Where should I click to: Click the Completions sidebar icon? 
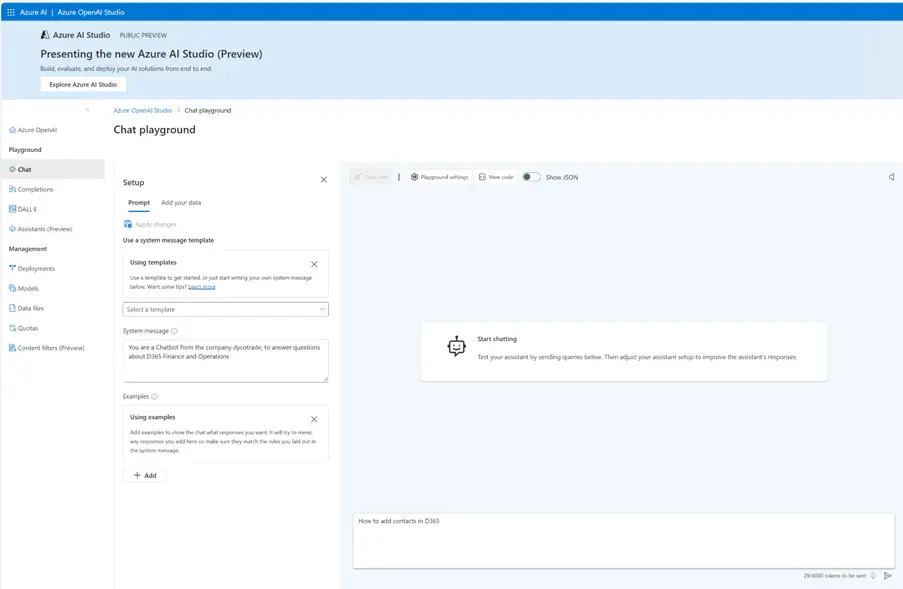click(x=12, y=189)
